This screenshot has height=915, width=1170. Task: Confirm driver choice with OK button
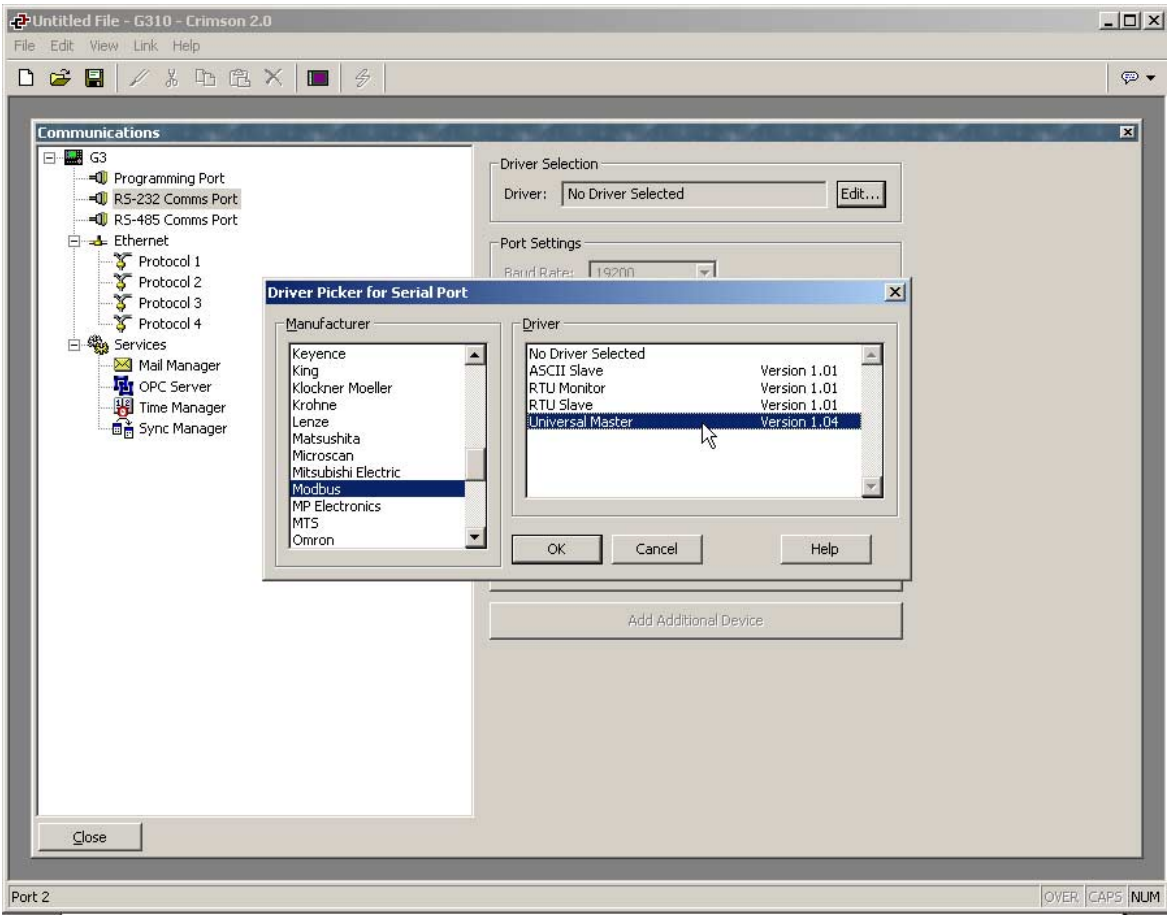(557, 549)
